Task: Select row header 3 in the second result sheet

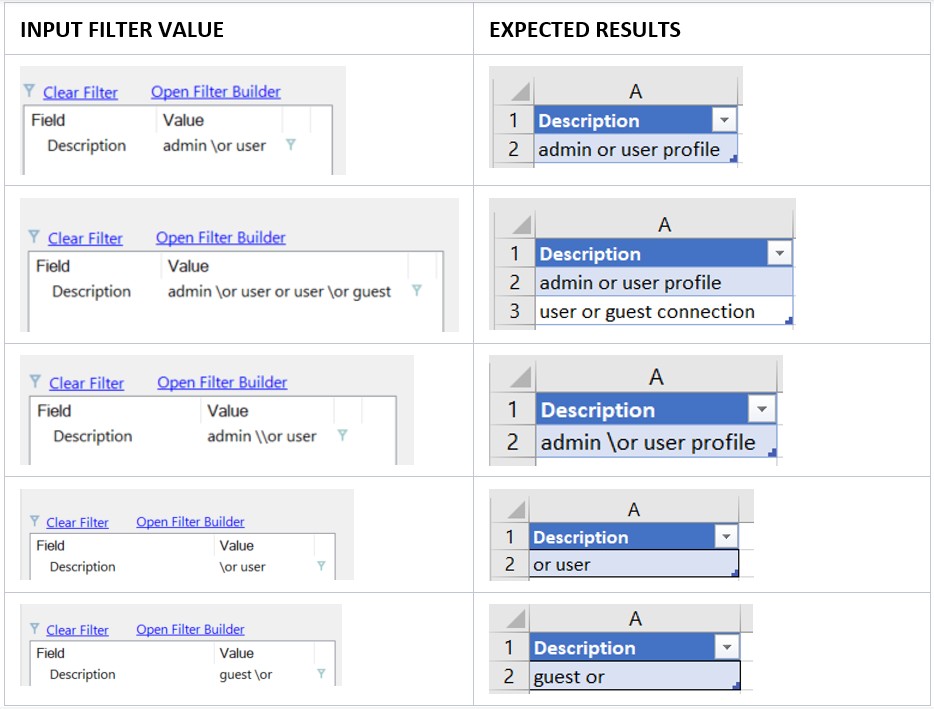Action: pos(514,311)
